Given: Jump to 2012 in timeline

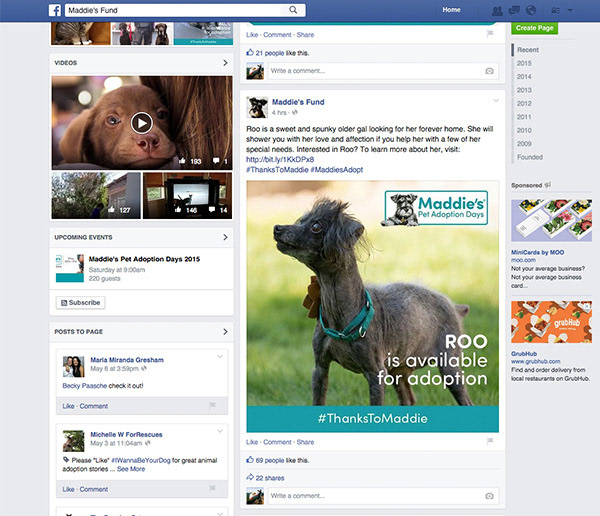Looking at the screenshot, I should pyautogui.click(x=524, y=103).
